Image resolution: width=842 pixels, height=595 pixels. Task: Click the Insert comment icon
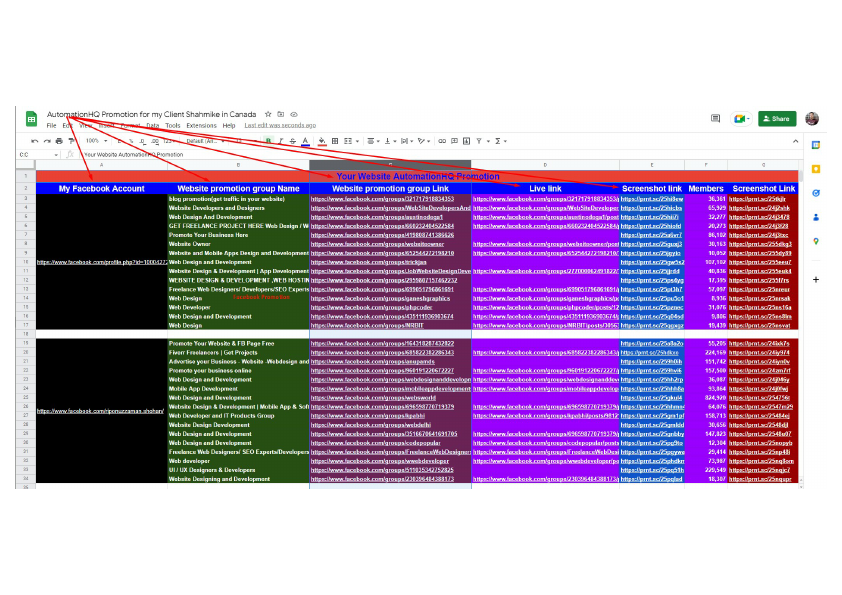[454, 141]
